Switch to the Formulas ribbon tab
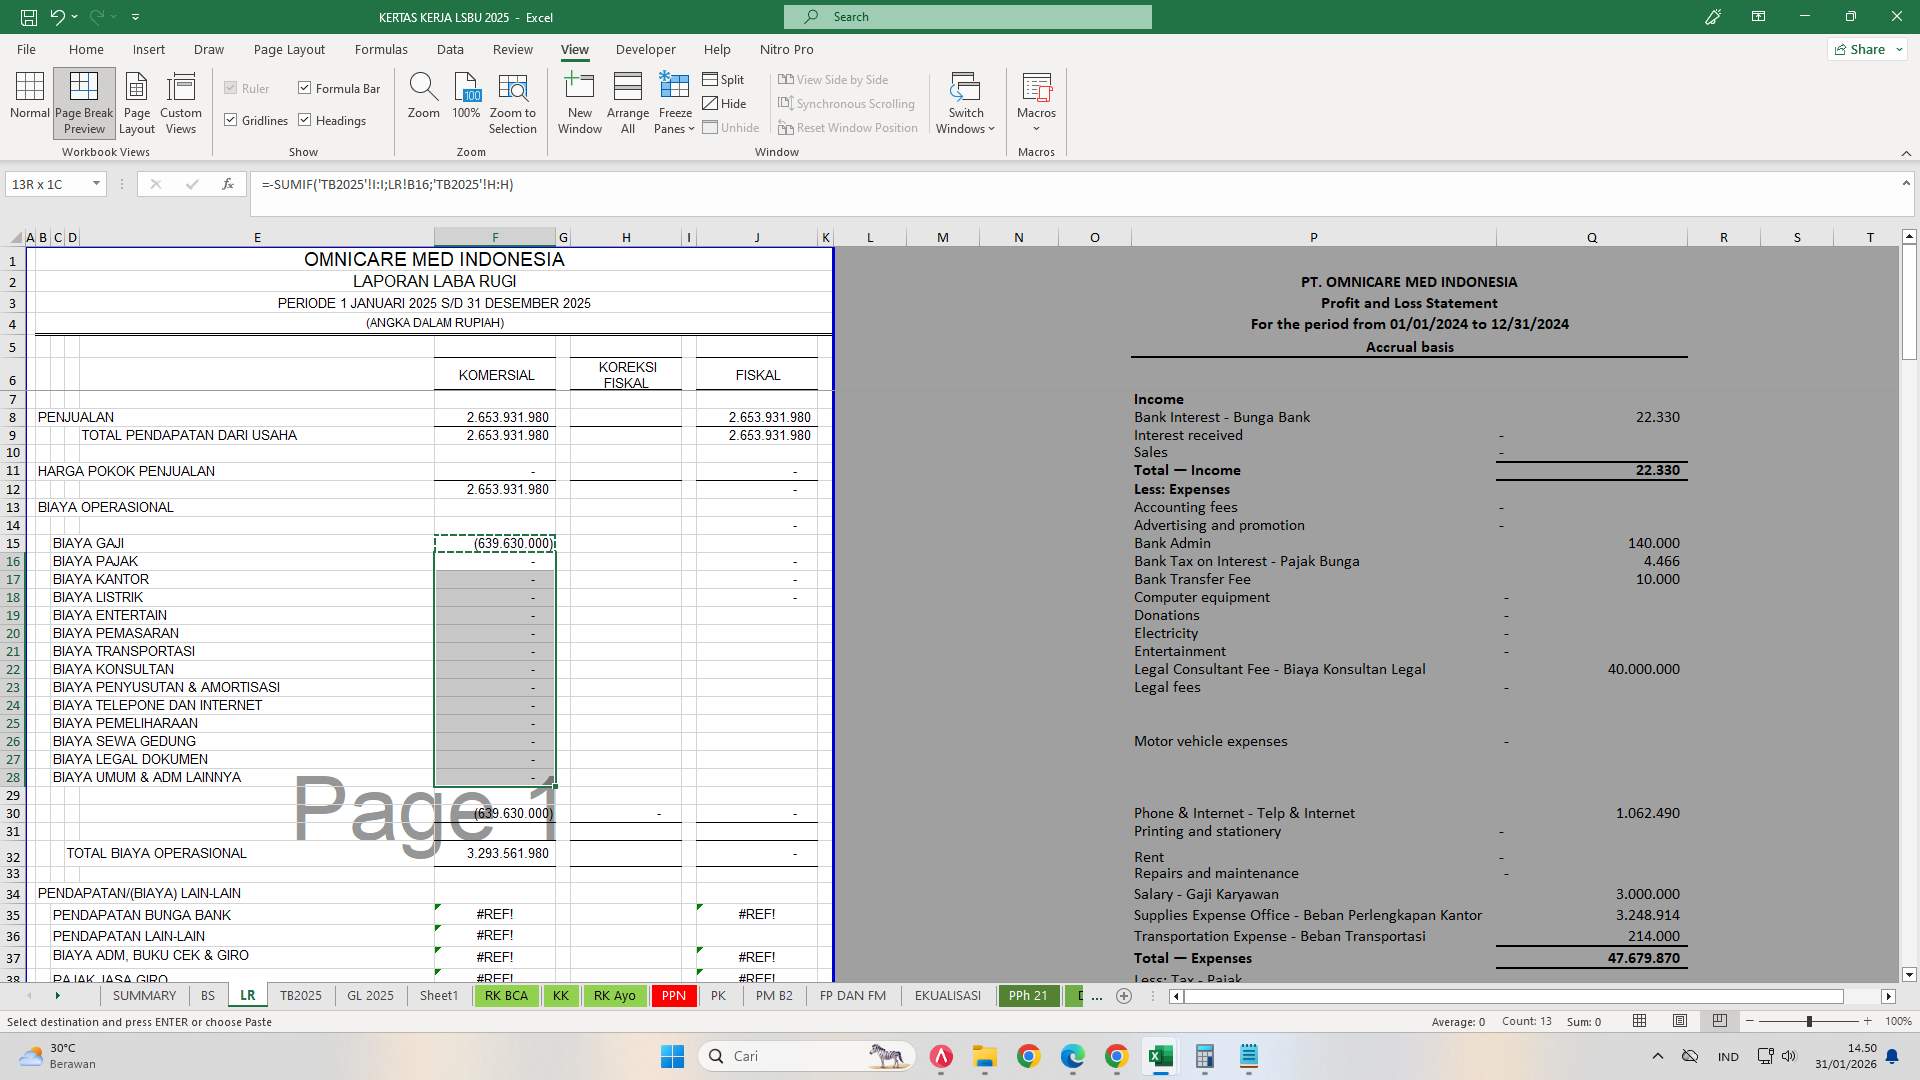This screenshot has width=1920, height=1080. pos(381,49)
